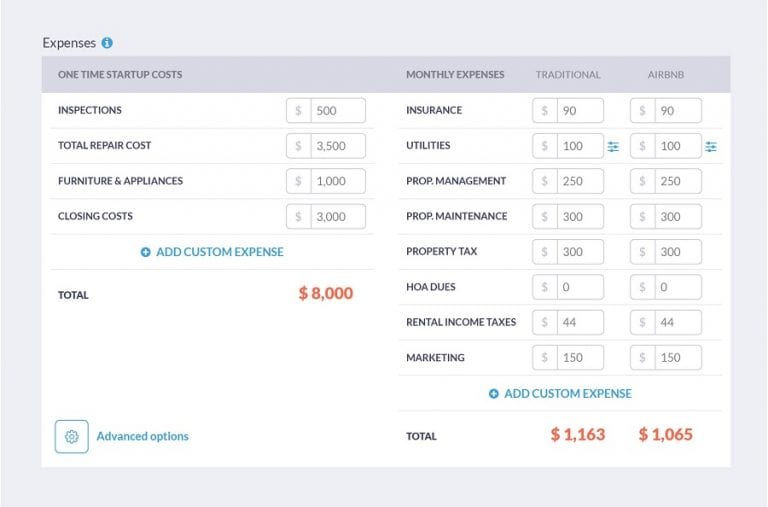Edit Traditional Property Tax field
The image size is (768, 507).
pyautogui.click(x=579, y=252)
